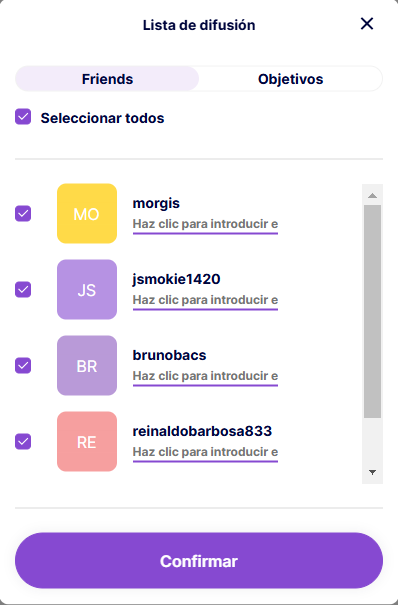The image size is (398, 605).
Task: Uncheck the morgis checkbox
Action: click(x=23, y=213)
